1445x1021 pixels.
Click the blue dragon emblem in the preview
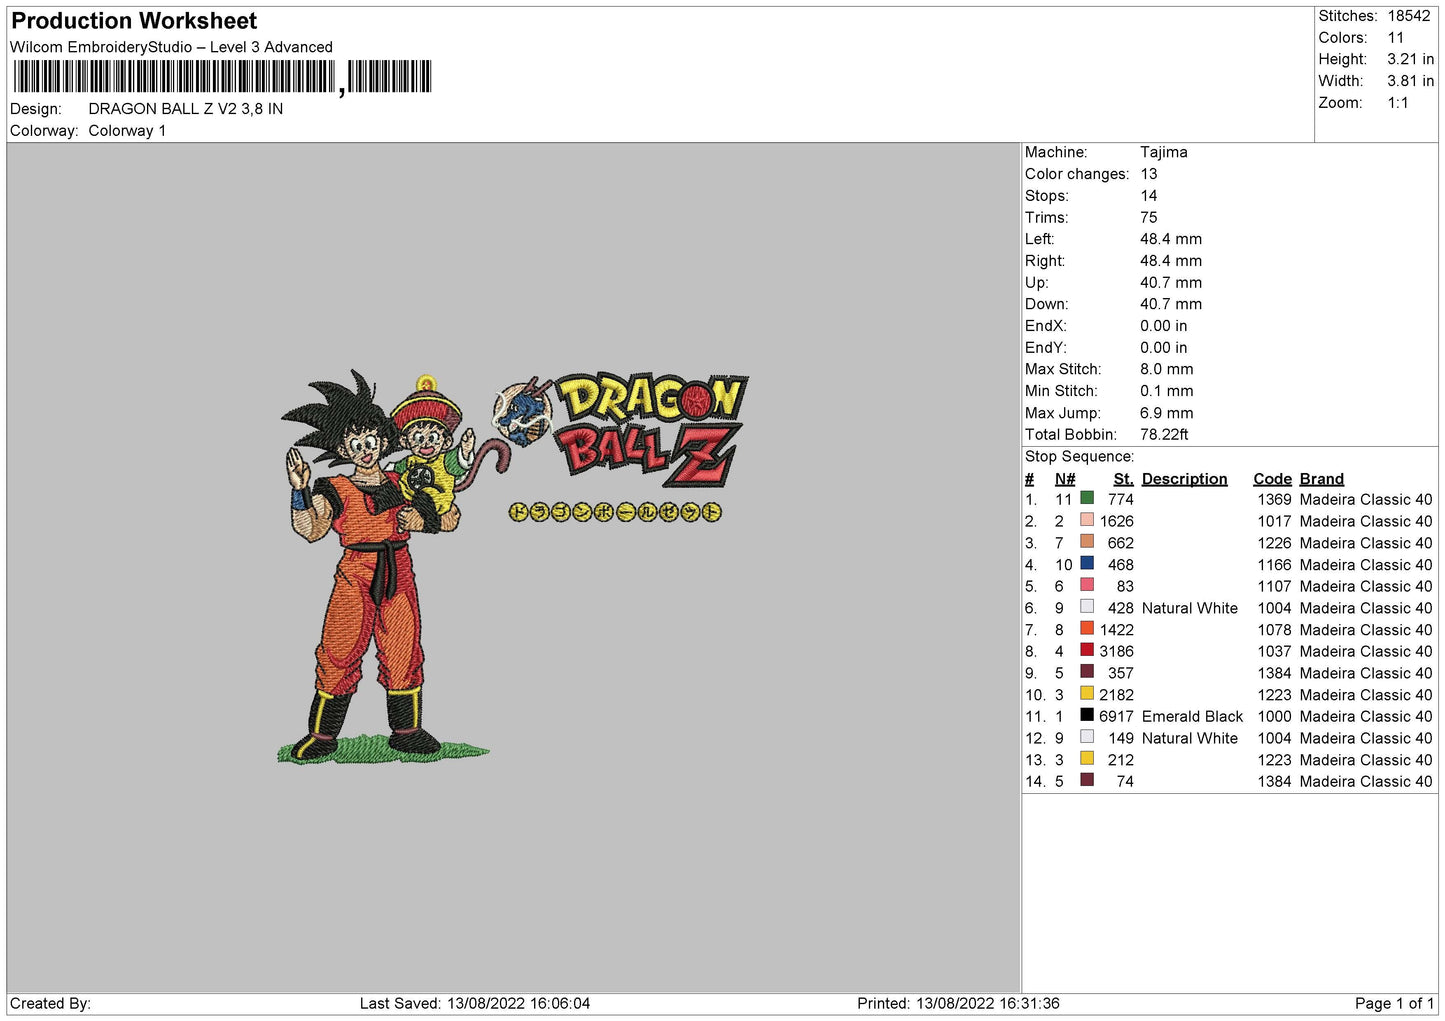click(524, 411)
